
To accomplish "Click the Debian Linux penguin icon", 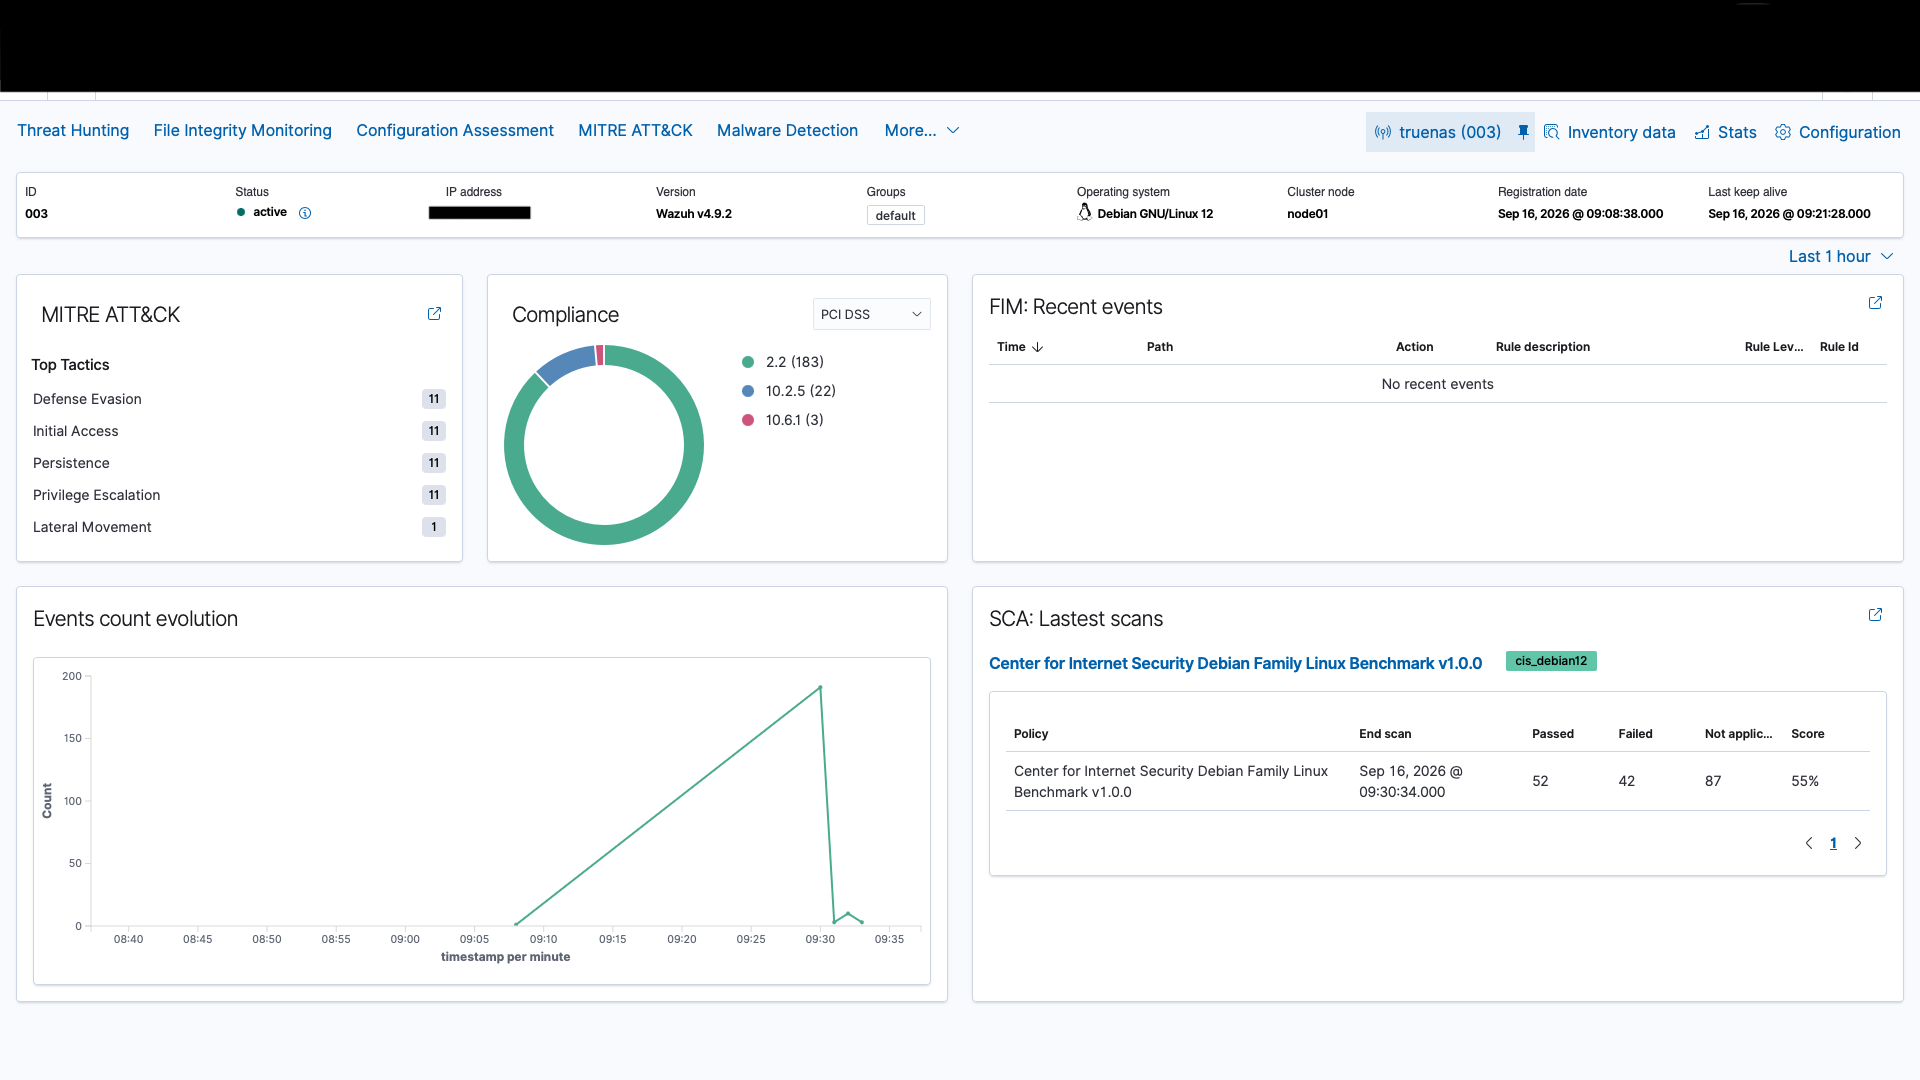I will (x=1084, y=212).
